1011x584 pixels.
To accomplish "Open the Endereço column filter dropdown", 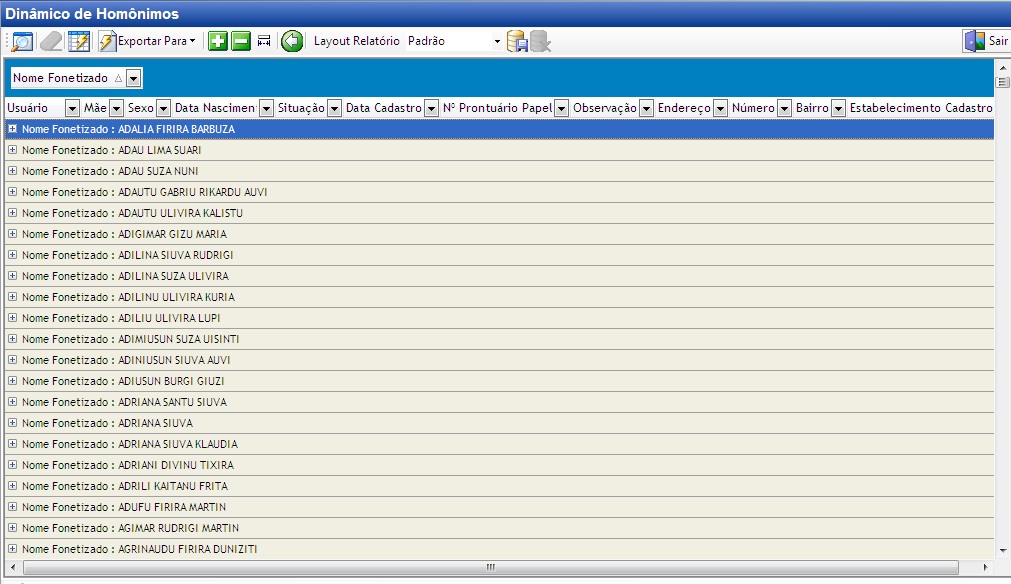I will (x=720, y=108).
